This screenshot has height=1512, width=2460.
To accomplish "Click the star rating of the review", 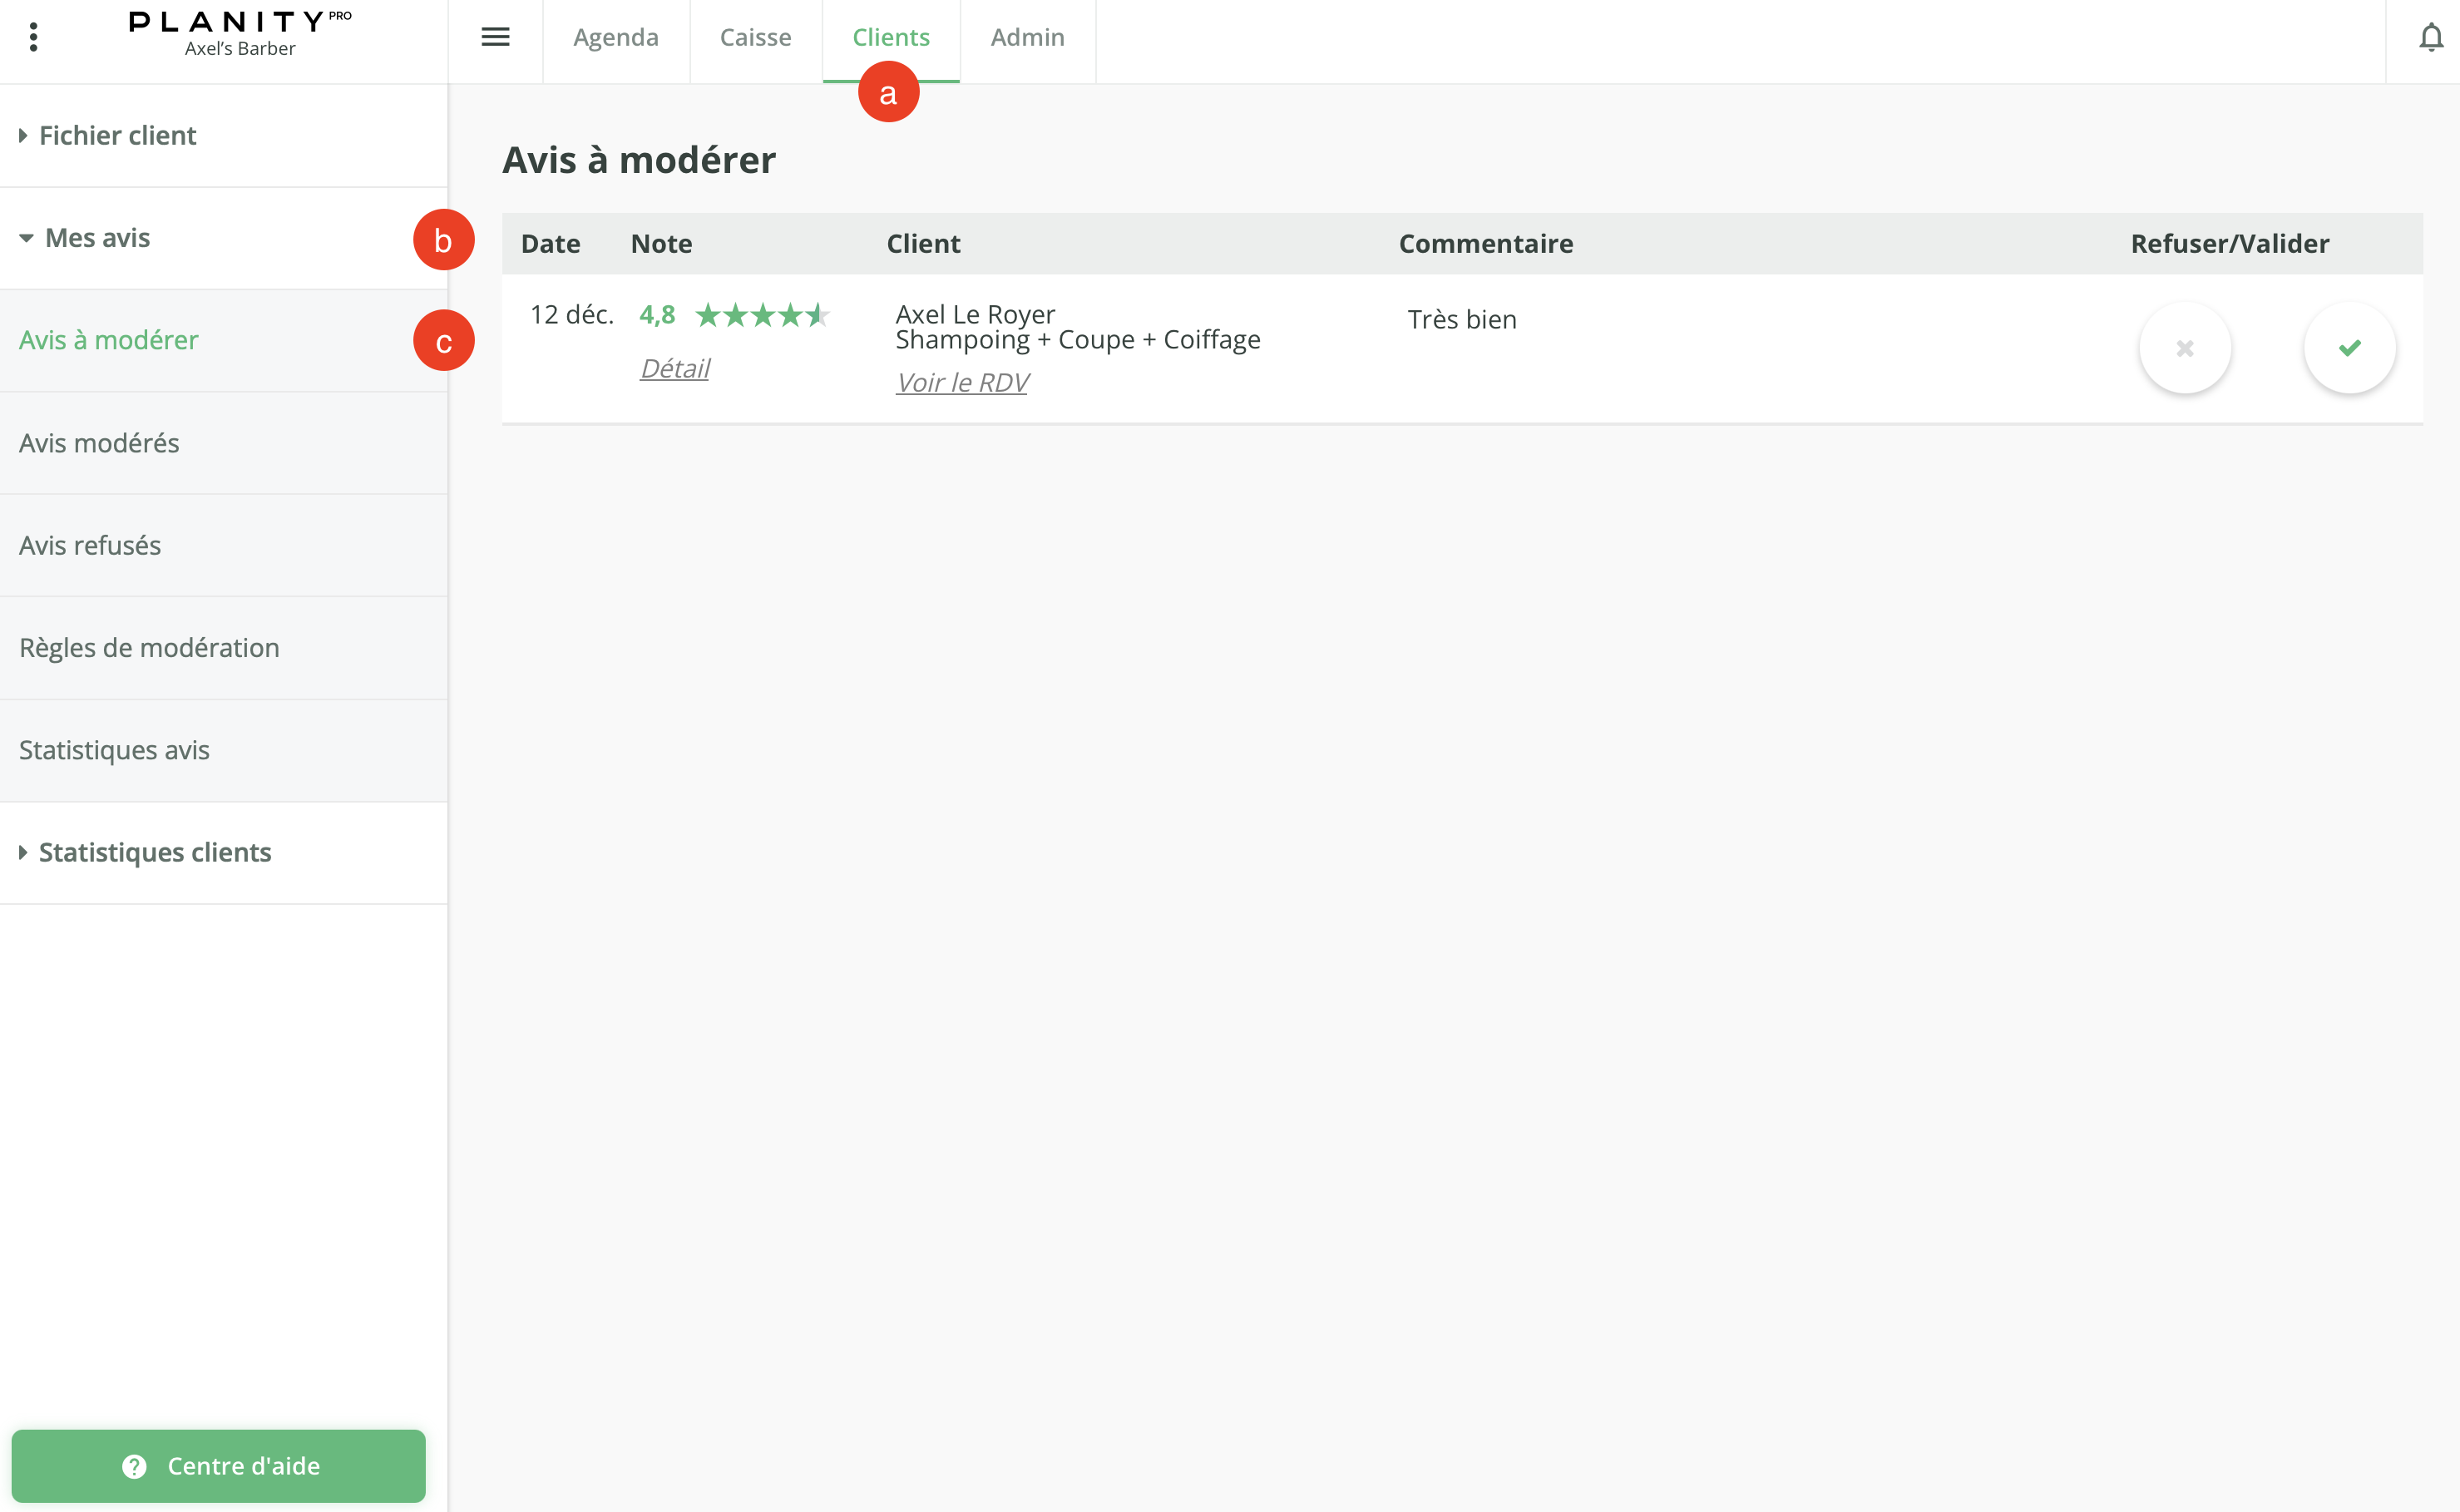I will pyautogui.click(x=762, y=316).
